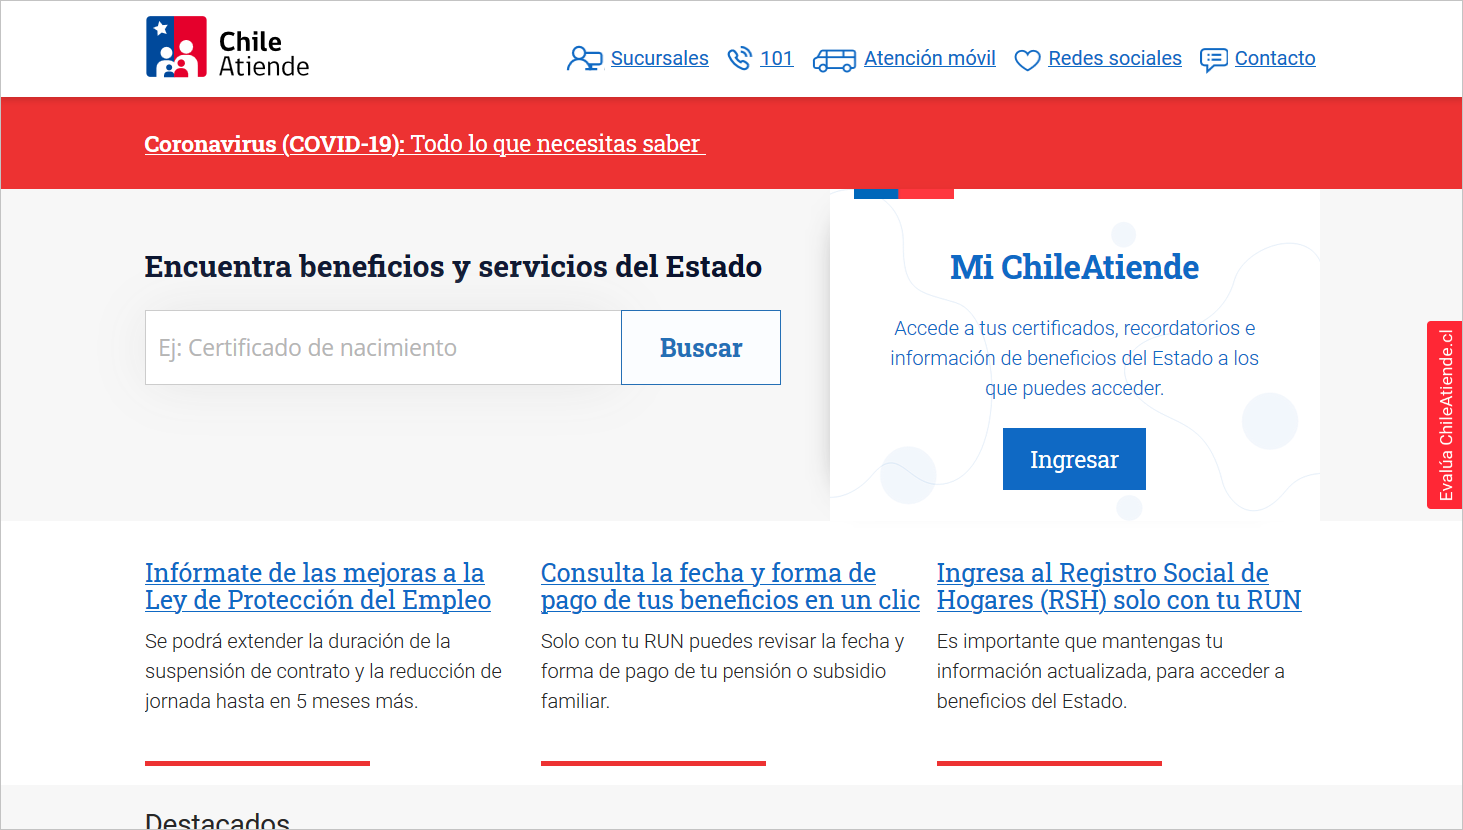Screen dimensions: 1463x830
Task: Click the text 'Es importante que mantengas tu'
Action: [x=1080, y=641]
